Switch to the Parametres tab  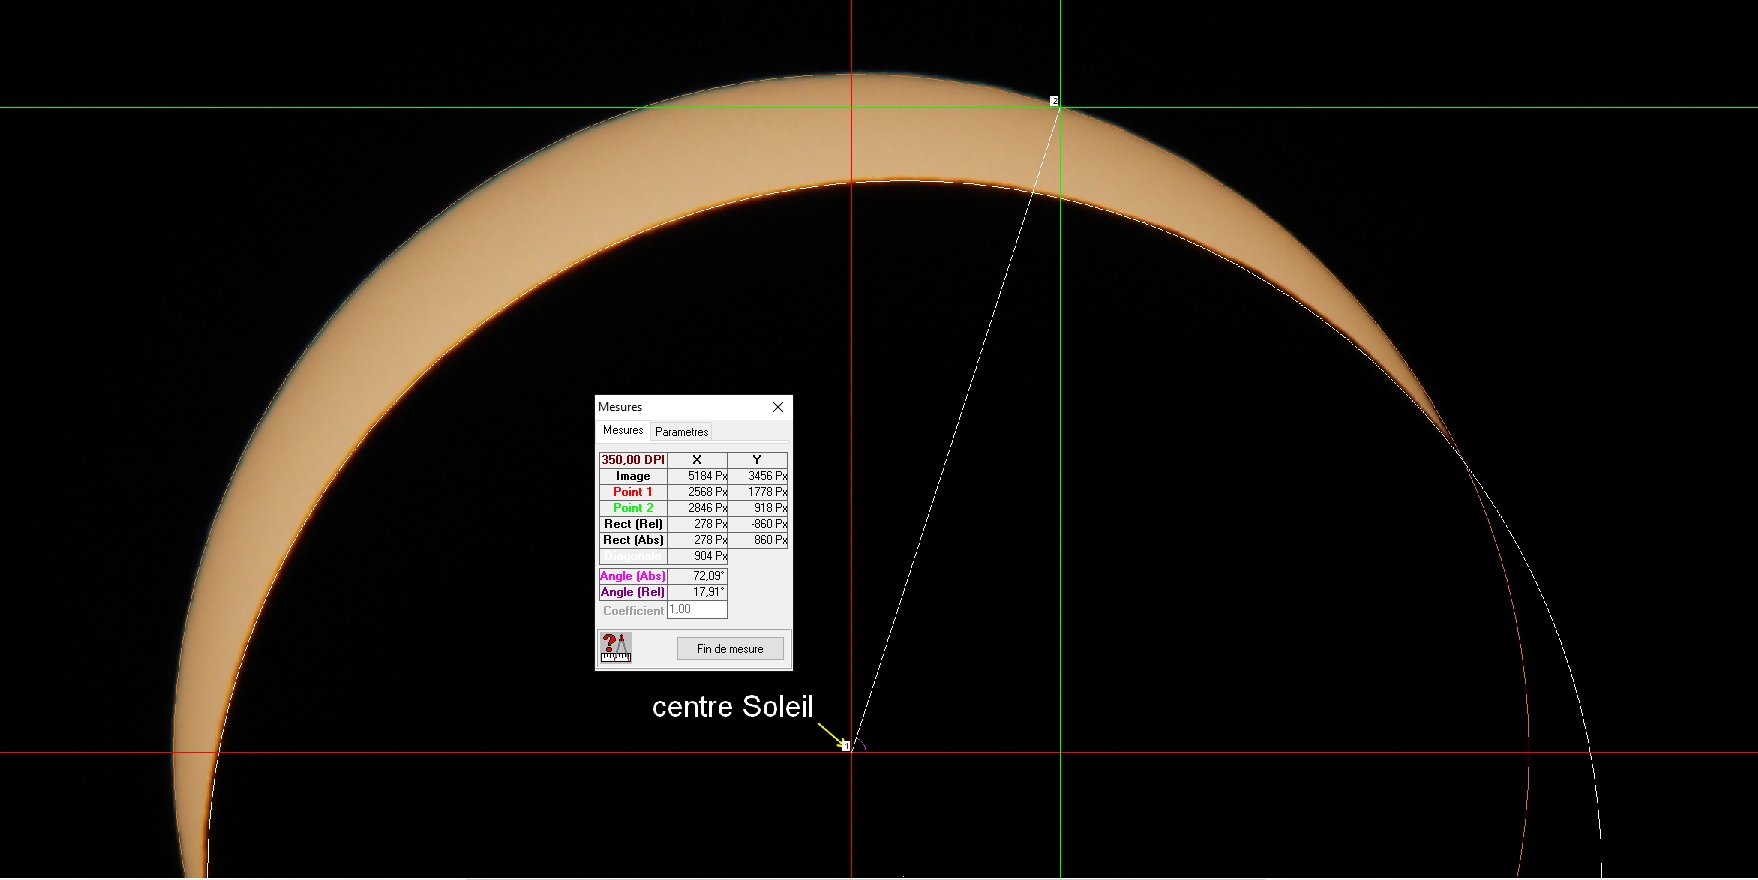tap(682, 432)
